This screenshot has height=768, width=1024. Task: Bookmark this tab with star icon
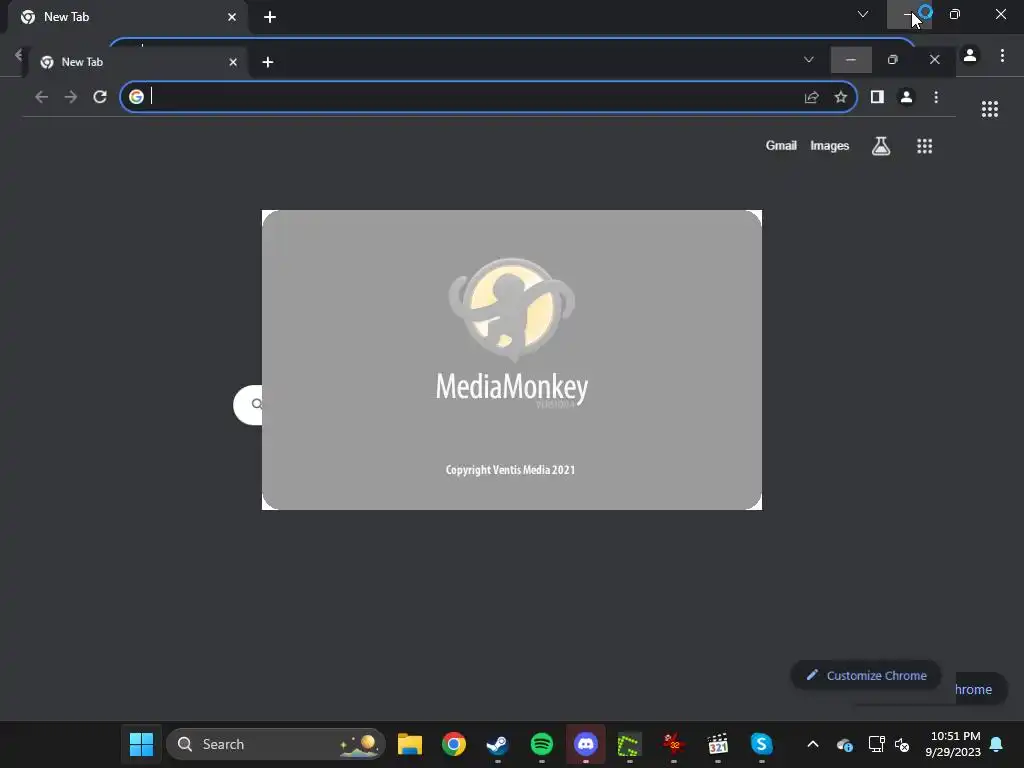[x=840, y=97]
